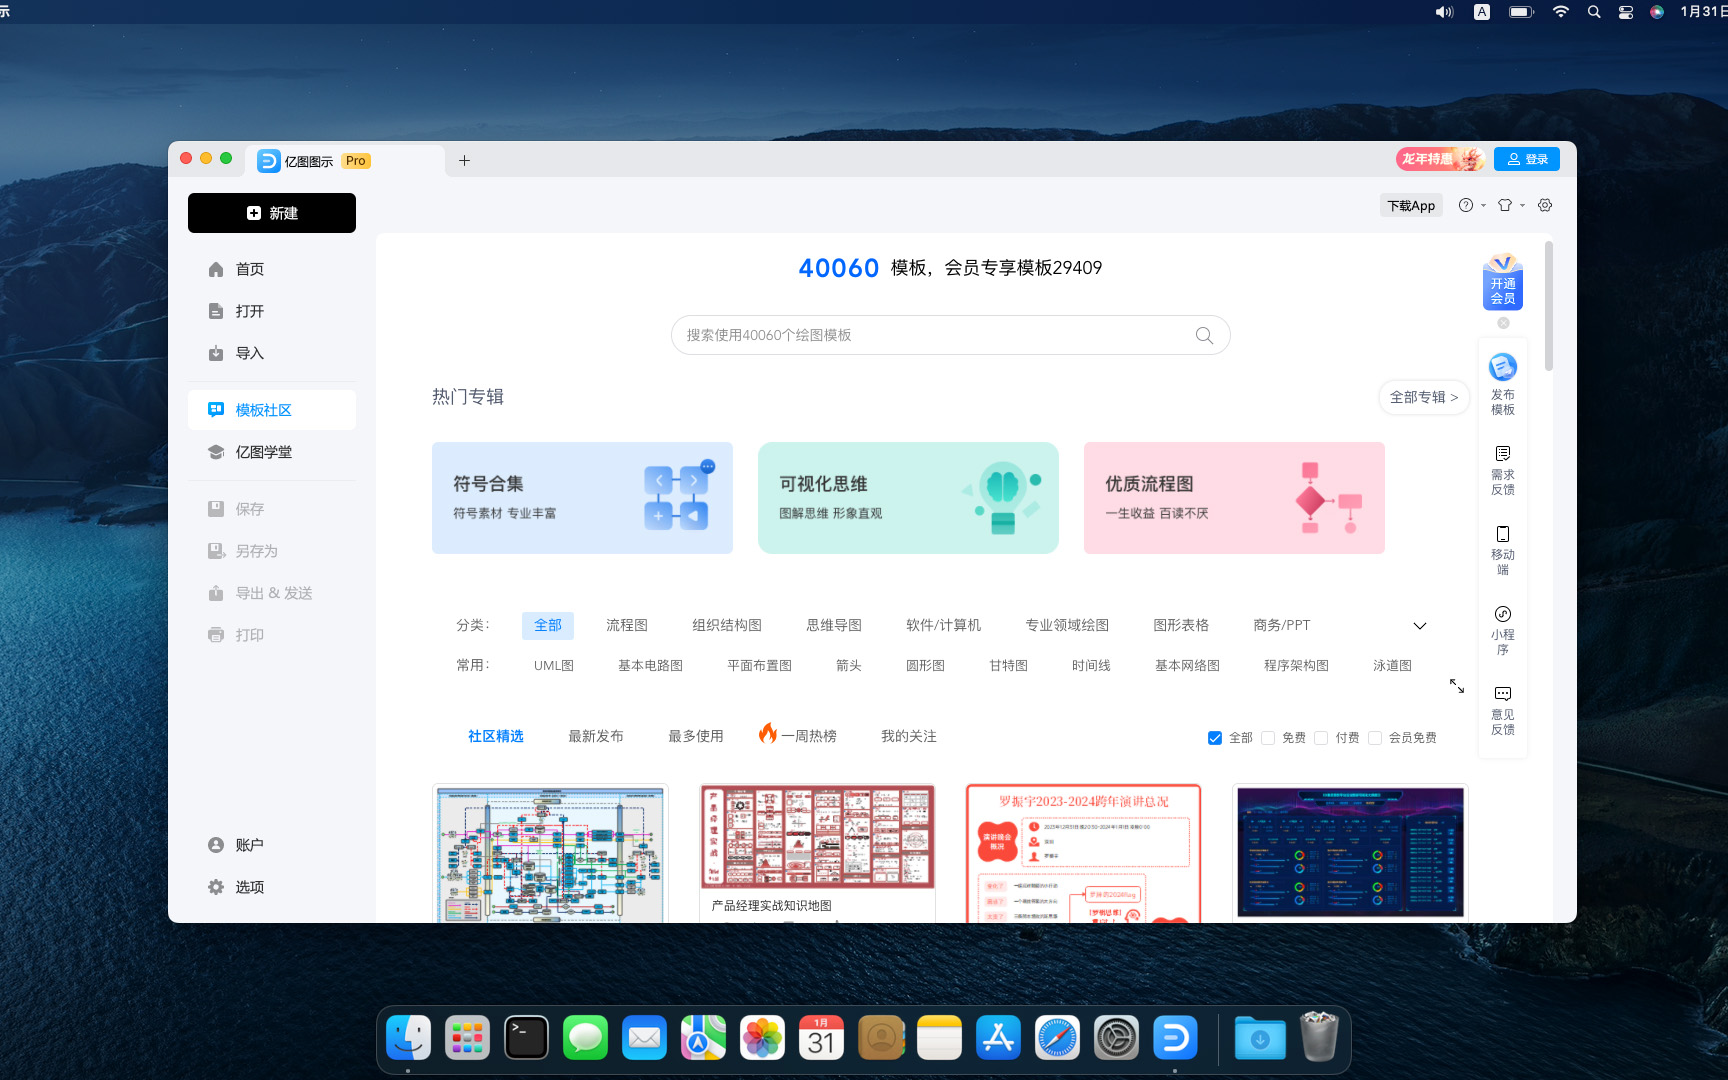
Task: Enable the 免费 filter
Action: point(1269,738)
